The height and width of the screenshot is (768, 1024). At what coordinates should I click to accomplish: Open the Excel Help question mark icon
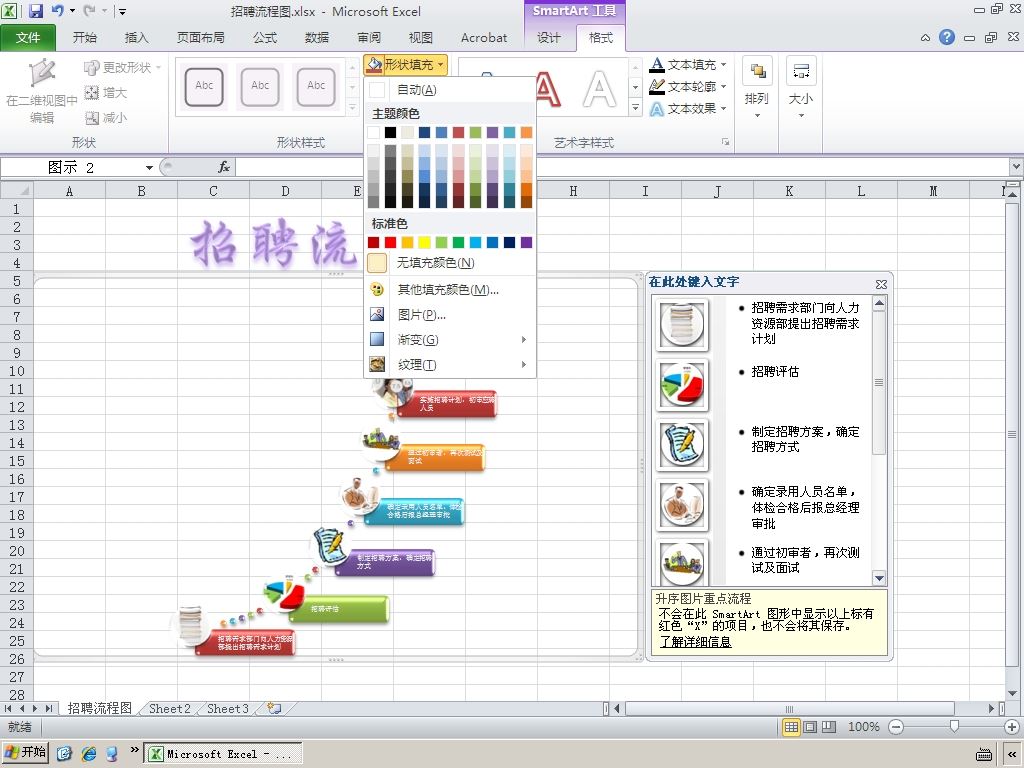[947, 37]
